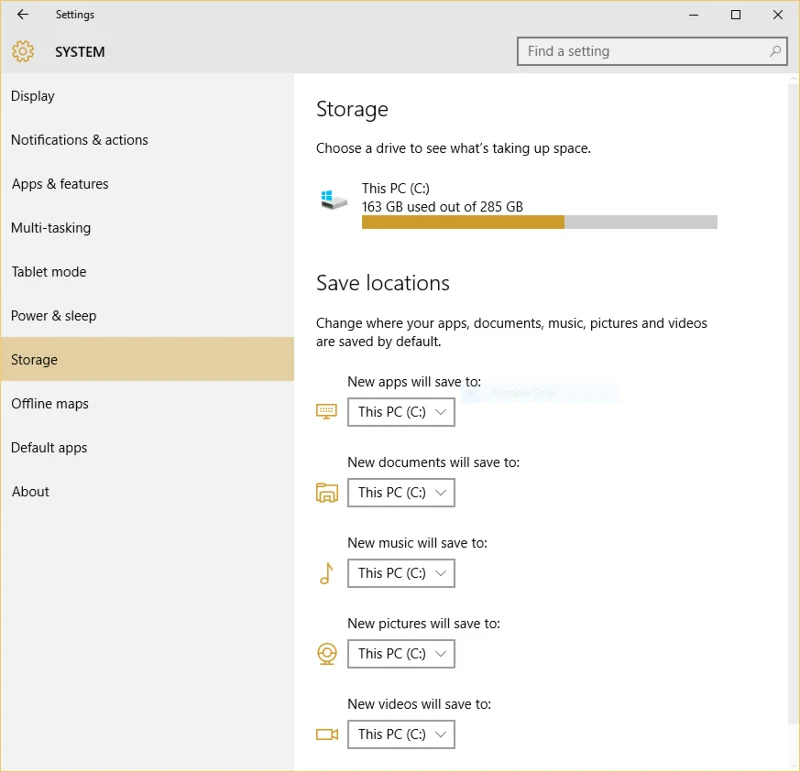Click 'Choose a drive to see what's taking up space.'
The width and height of the screenshot is (800, 772).
(453, 148)
